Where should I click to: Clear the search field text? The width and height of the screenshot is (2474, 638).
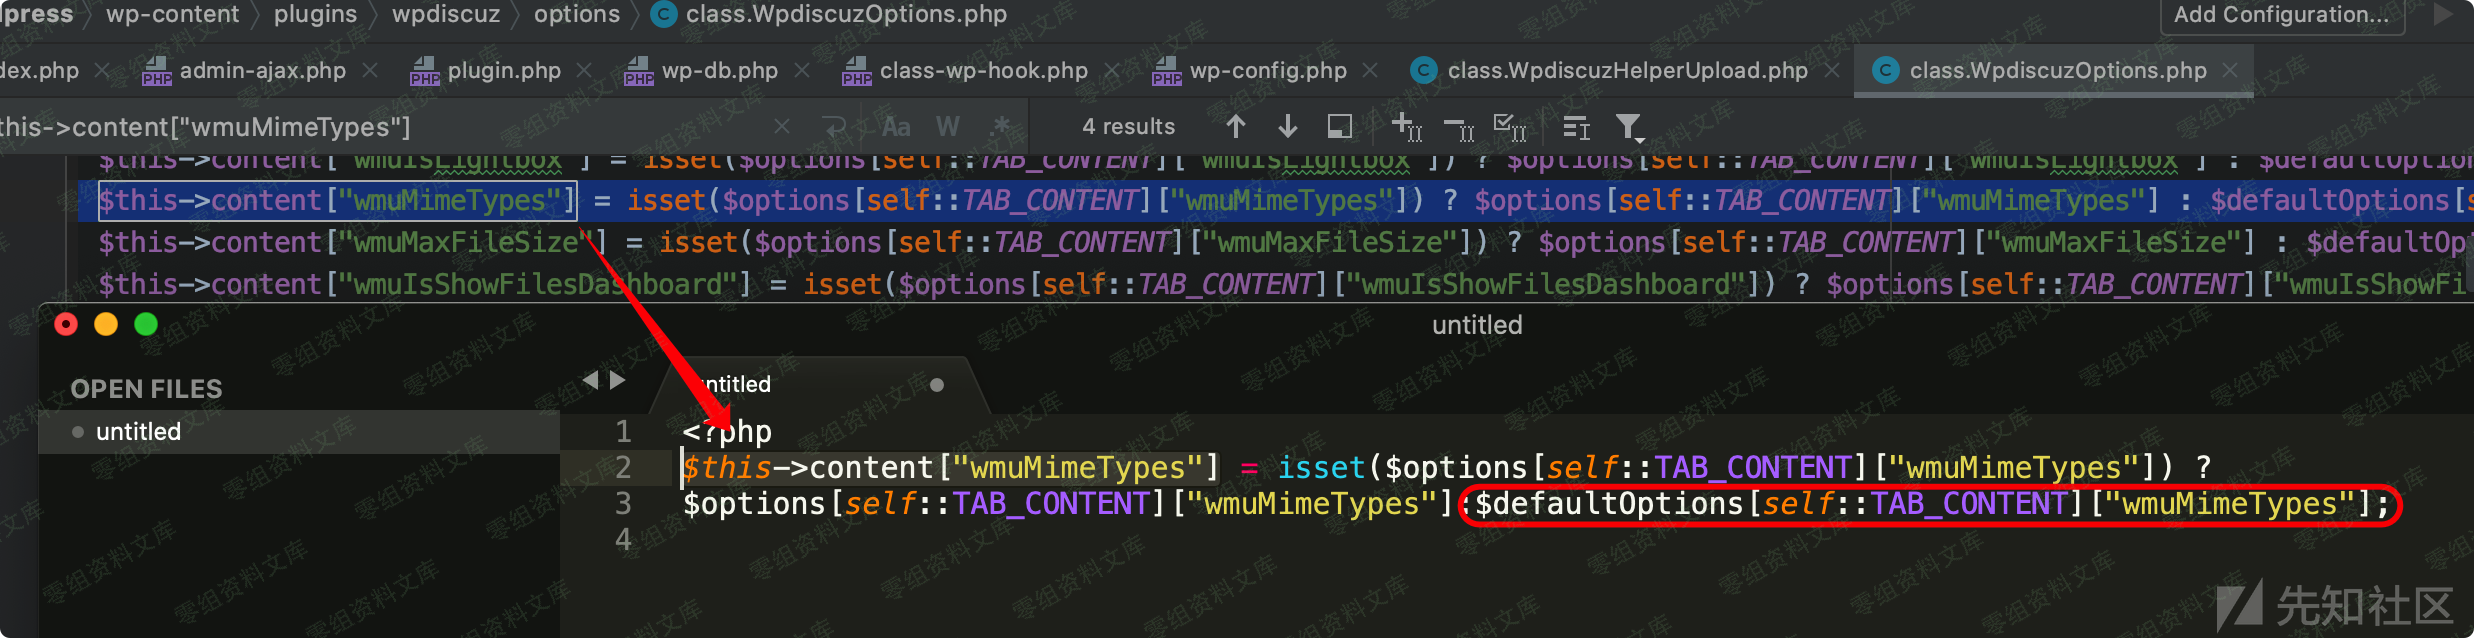tap(782, 127)
